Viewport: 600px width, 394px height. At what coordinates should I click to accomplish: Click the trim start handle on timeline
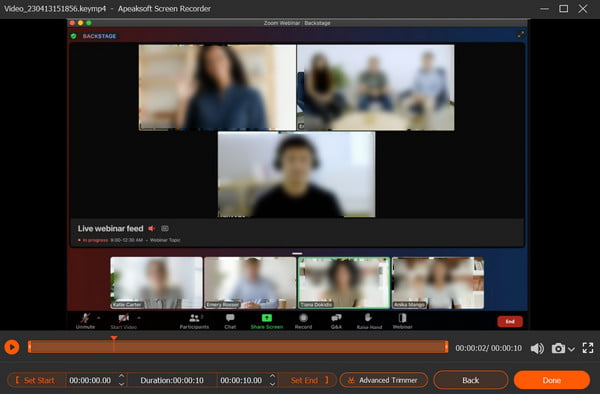click(29, 347)
